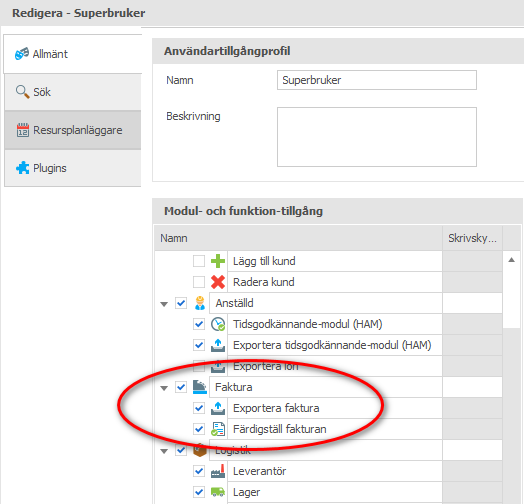Image resolution: width=524 pixels, height=504 pixels.
Task: Click into the Beskrivning text area
Action: pyautogui.click(x=377, y=137)
